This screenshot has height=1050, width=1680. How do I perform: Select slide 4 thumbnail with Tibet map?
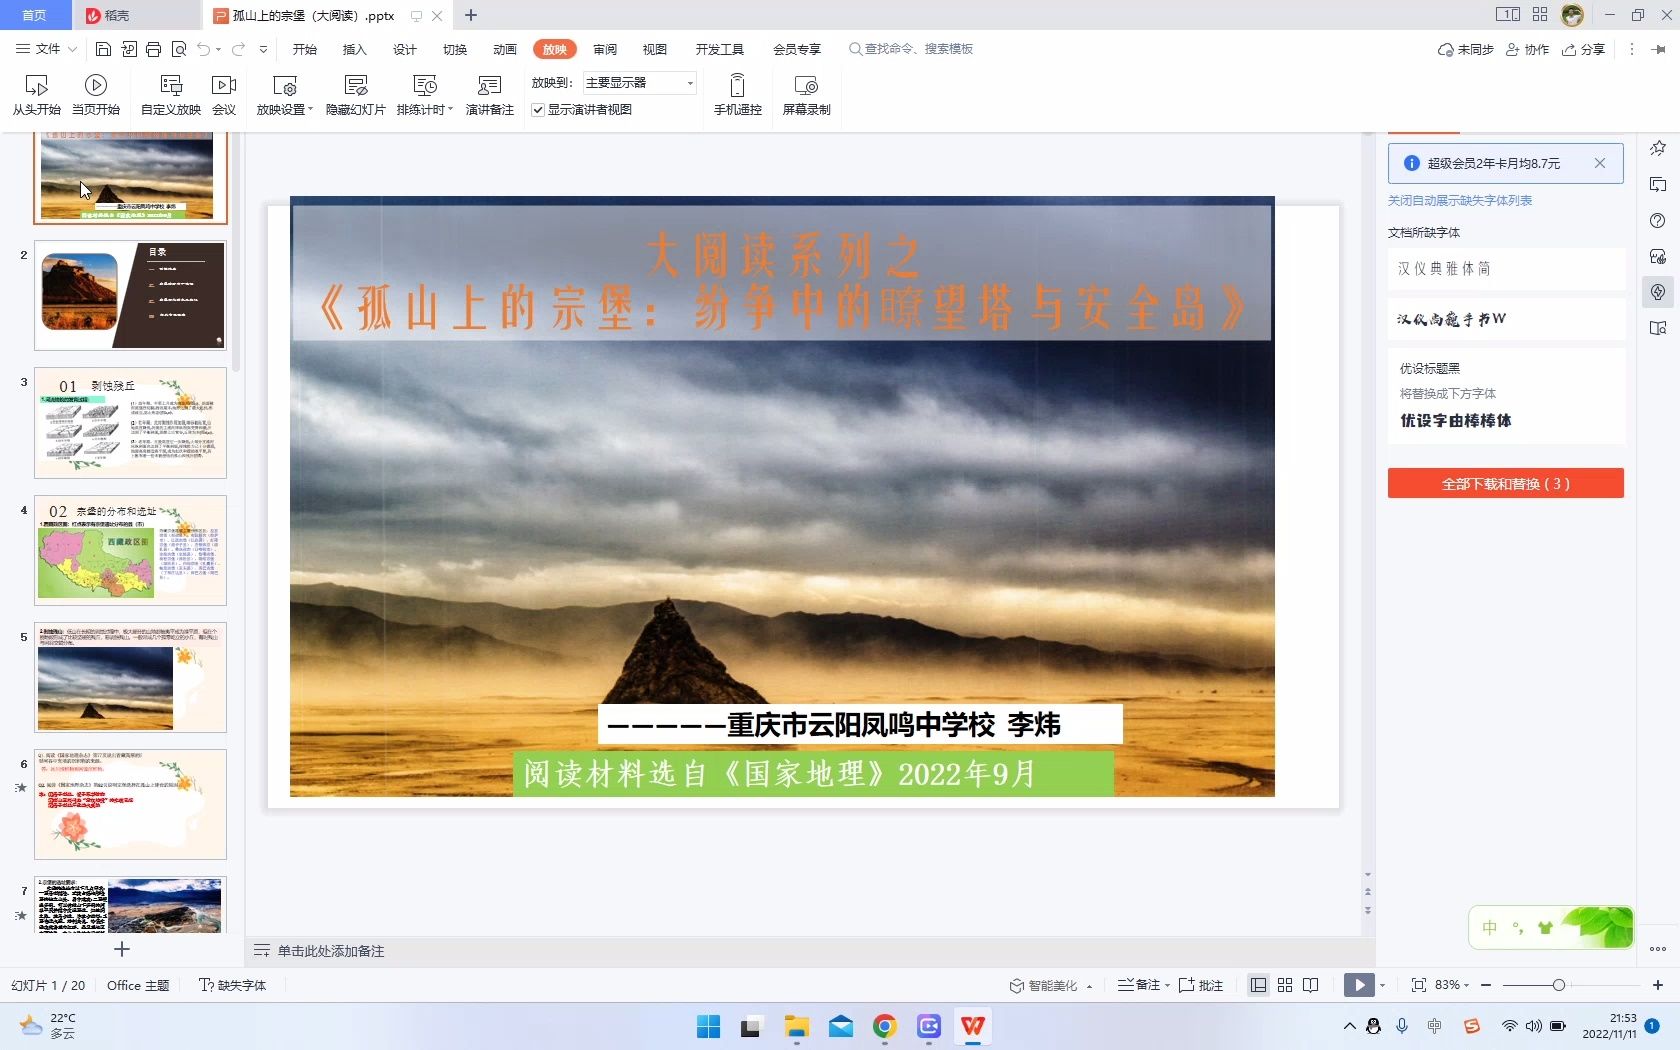[x=130, y=550]
